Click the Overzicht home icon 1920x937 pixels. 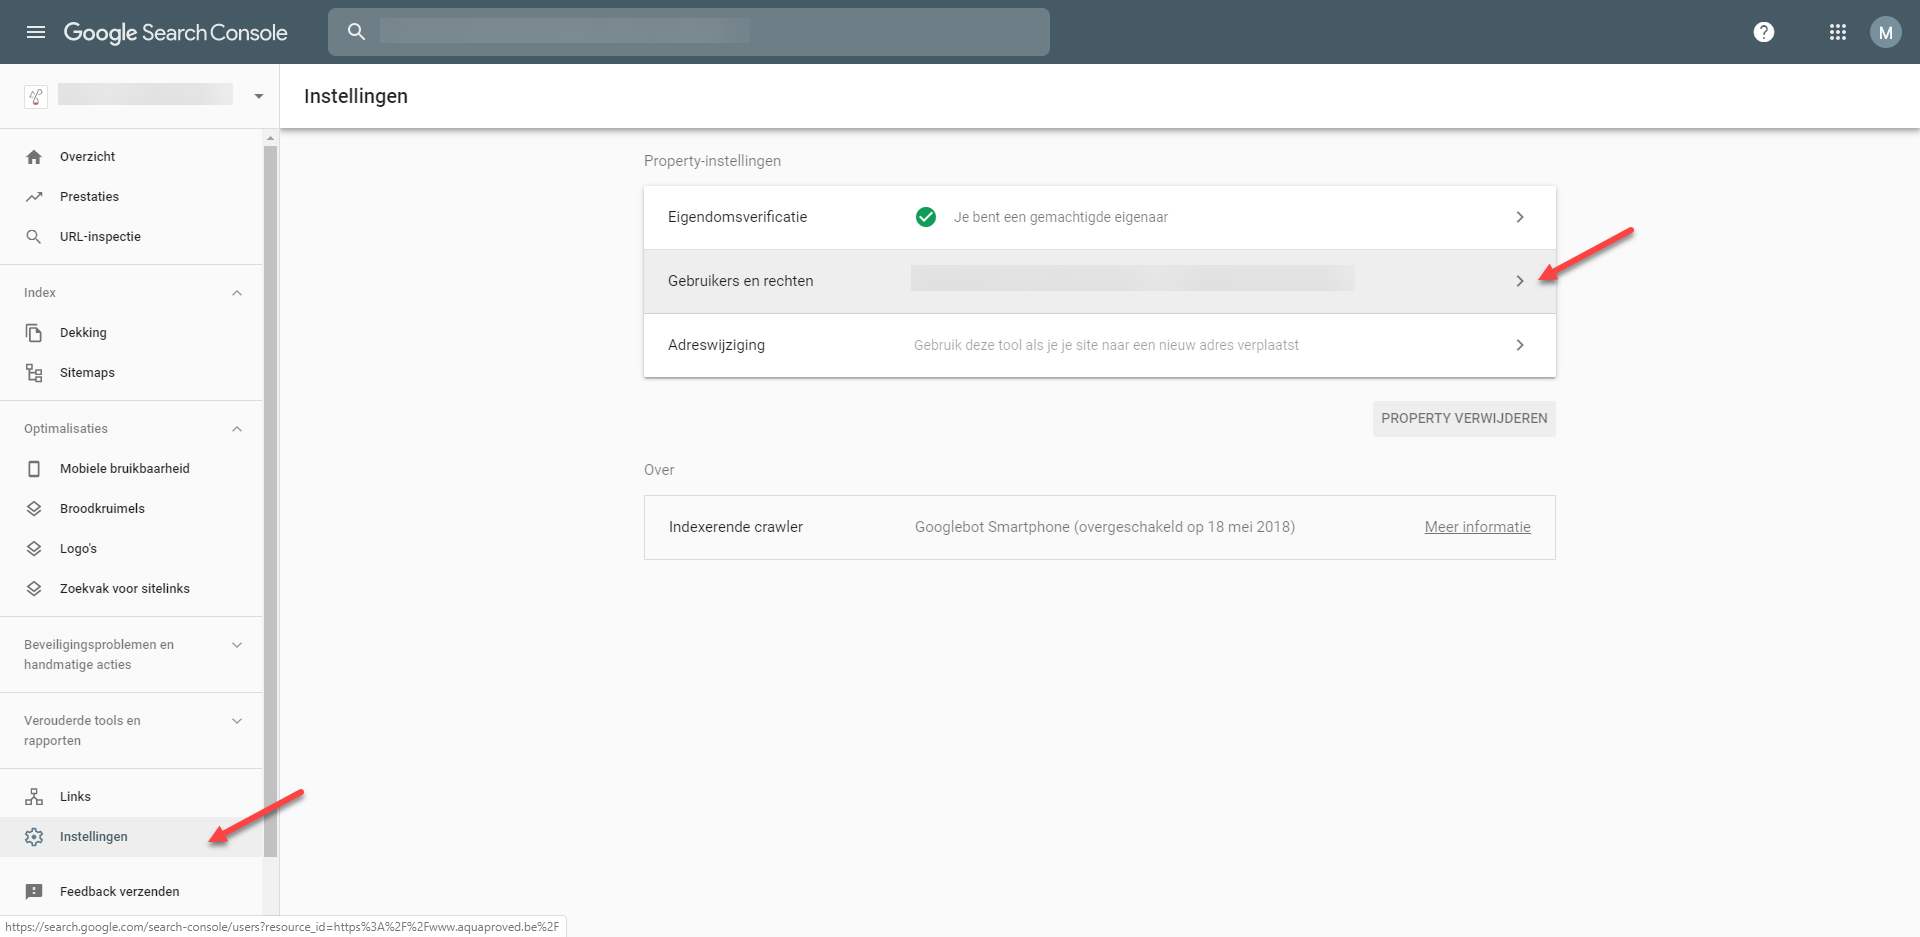34,157
